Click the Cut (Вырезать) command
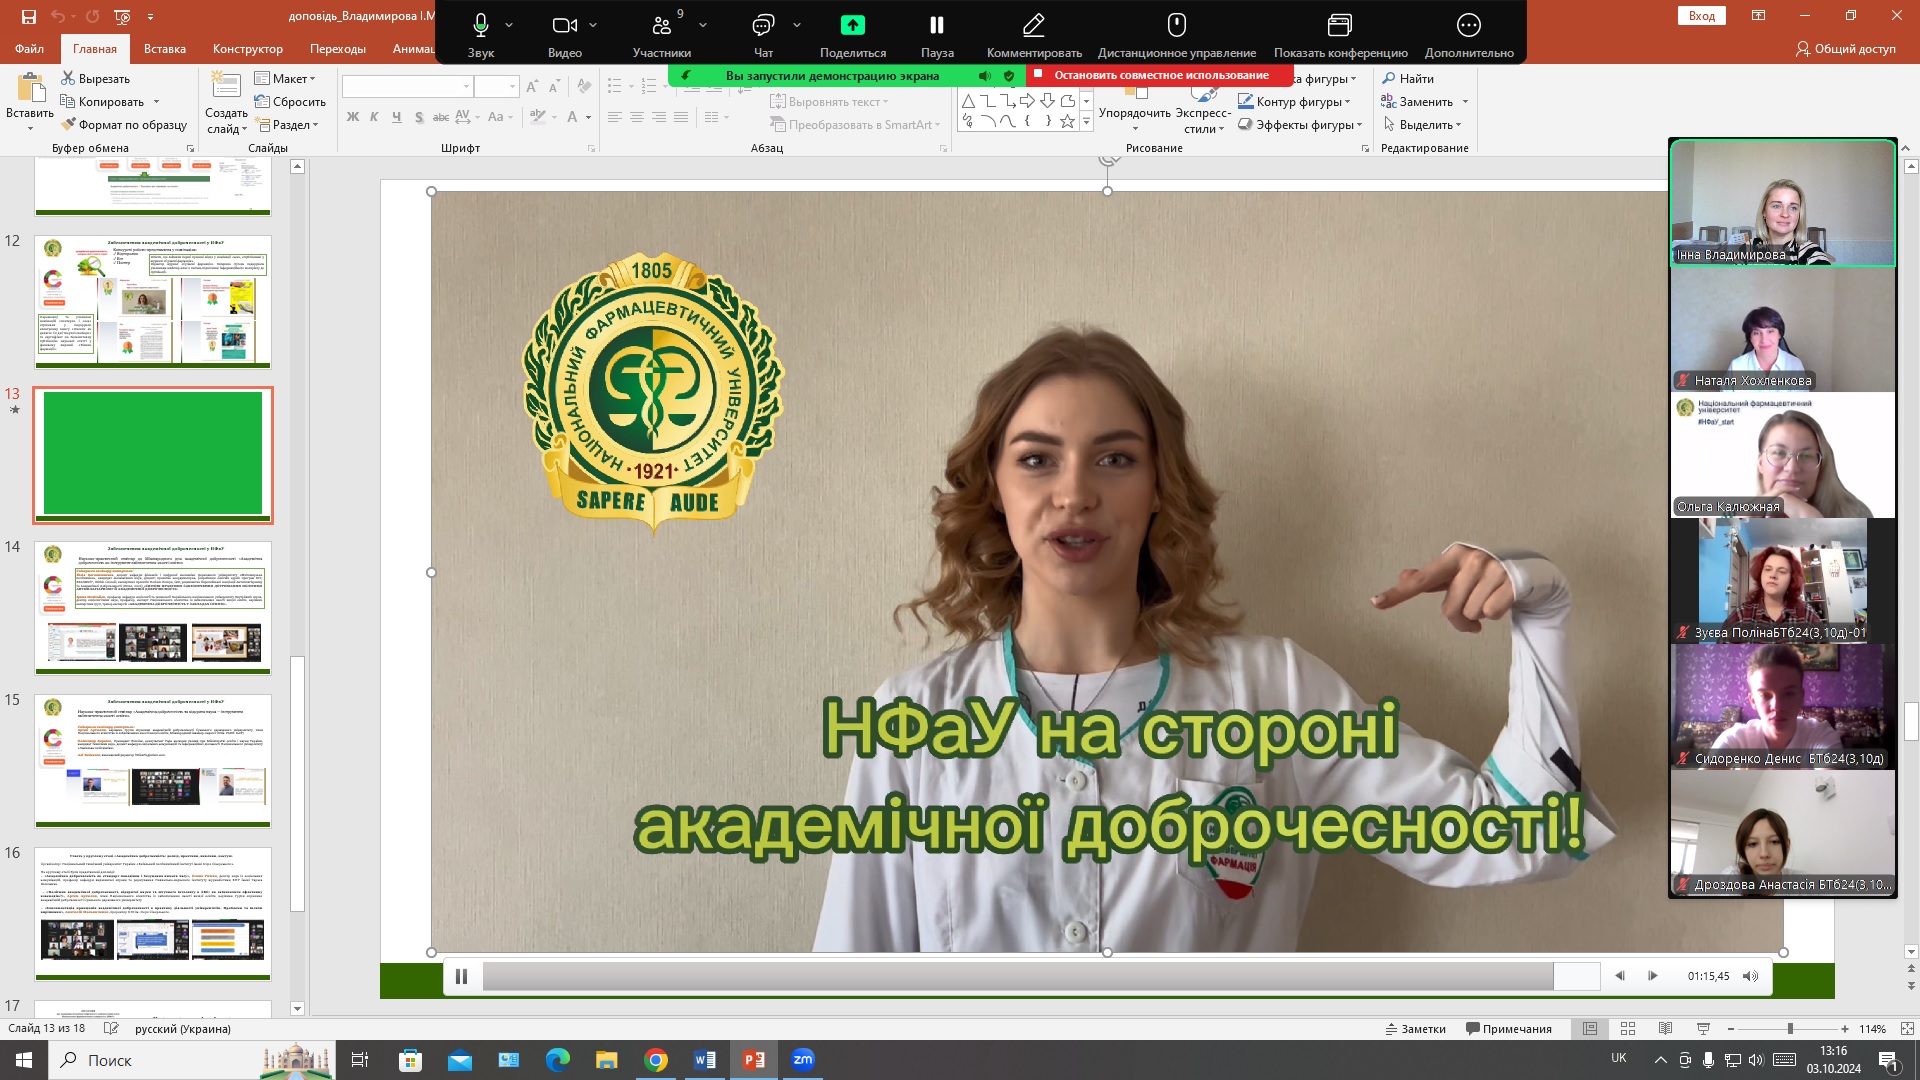 [x=96, y=79]
